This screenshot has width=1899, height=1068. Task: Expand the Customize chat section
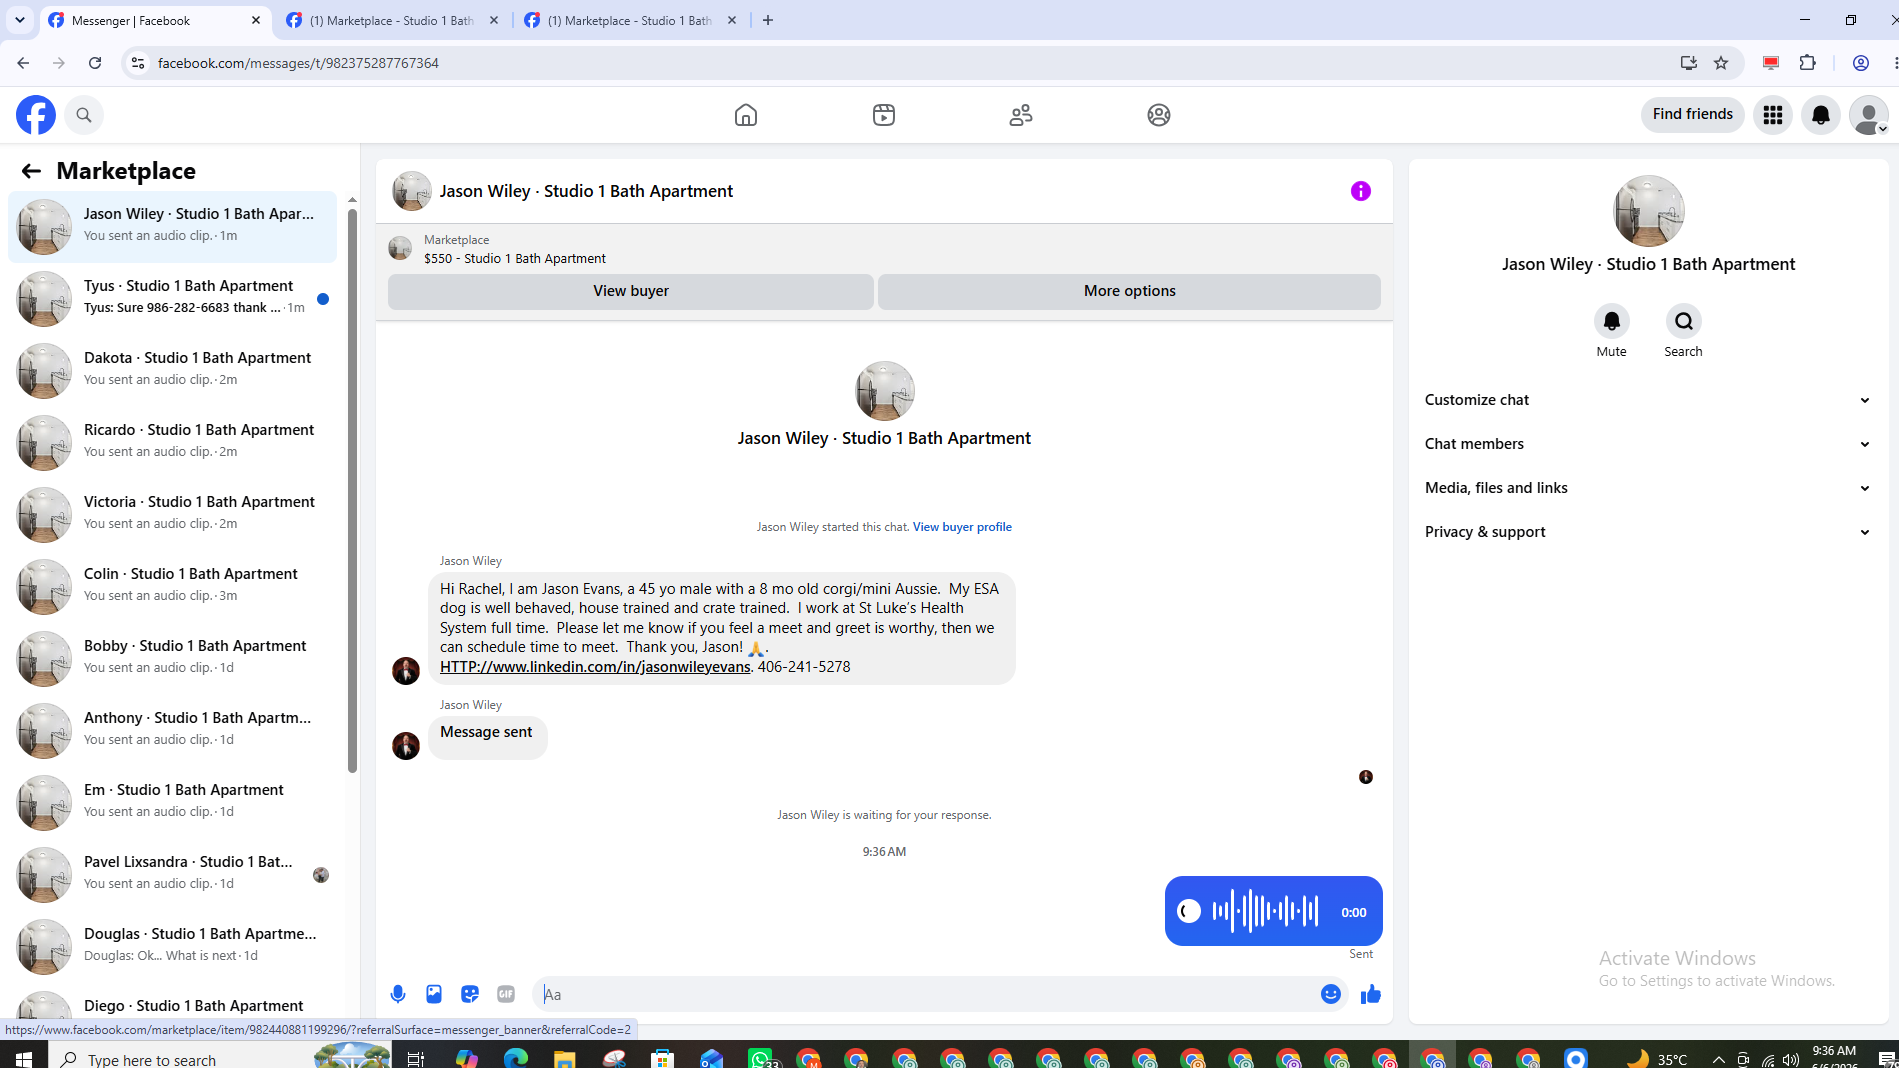[1648, 400]
